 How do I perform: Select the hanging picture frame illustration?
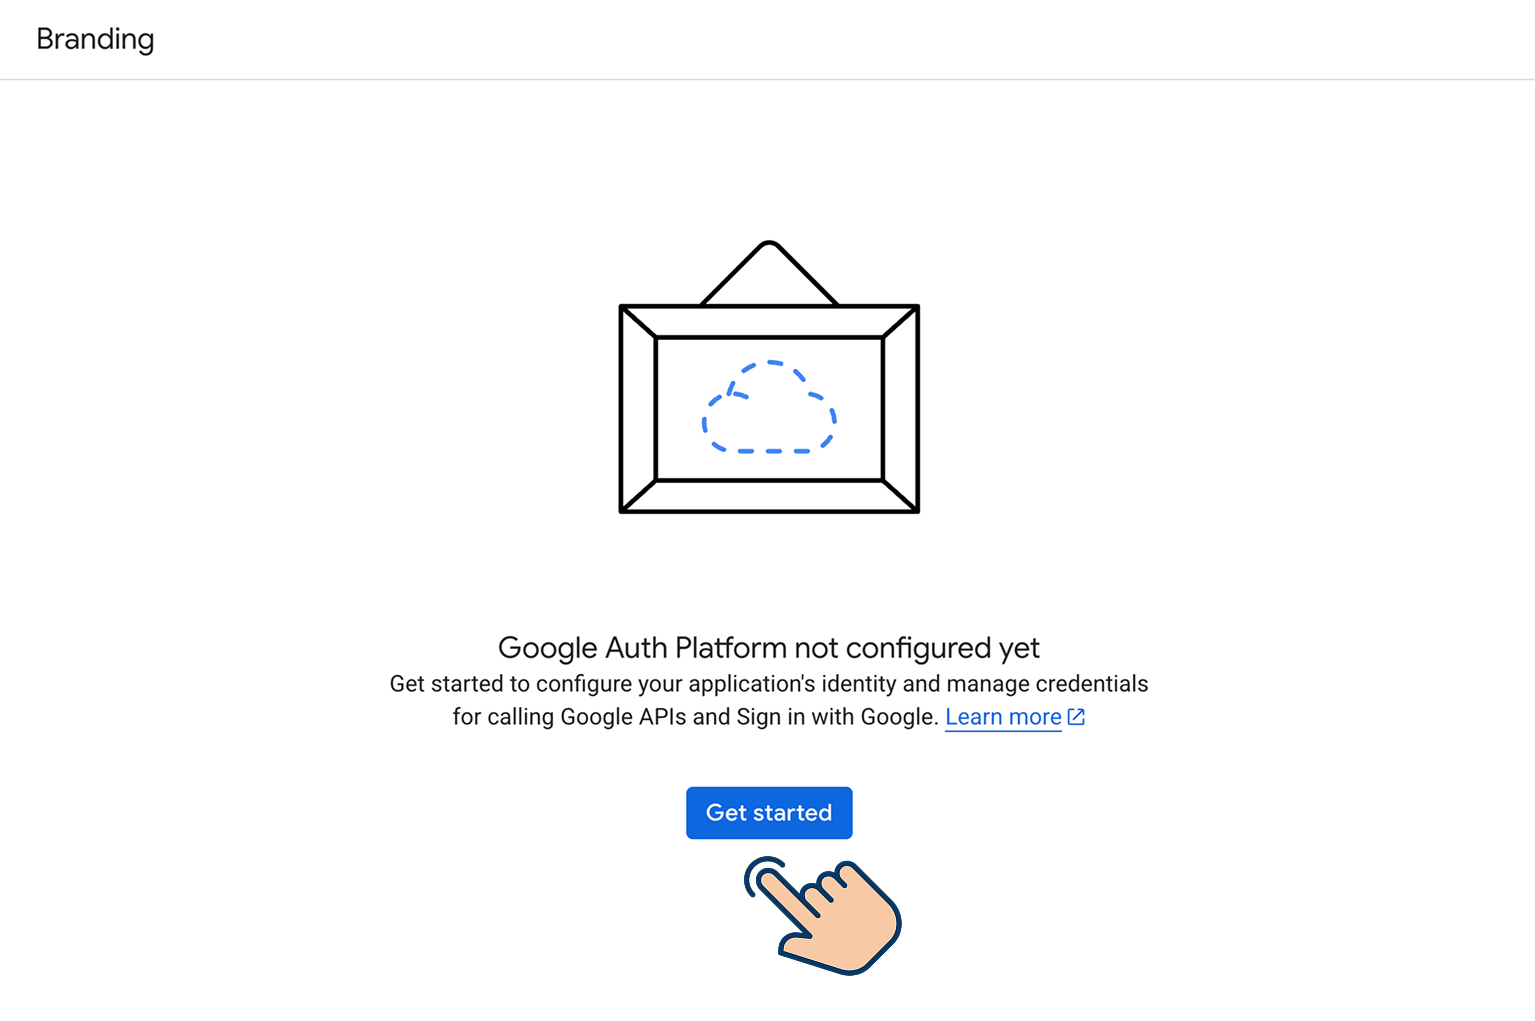pos(769,377)
